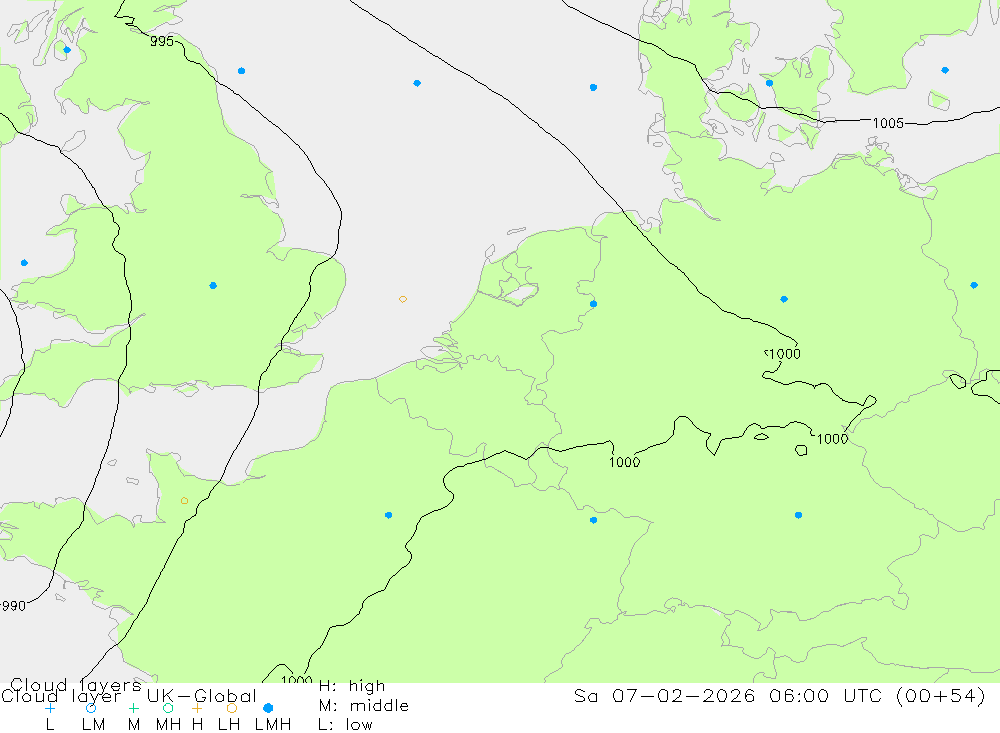Select the blue cloud marker over western Scotland

pos(67,50)
